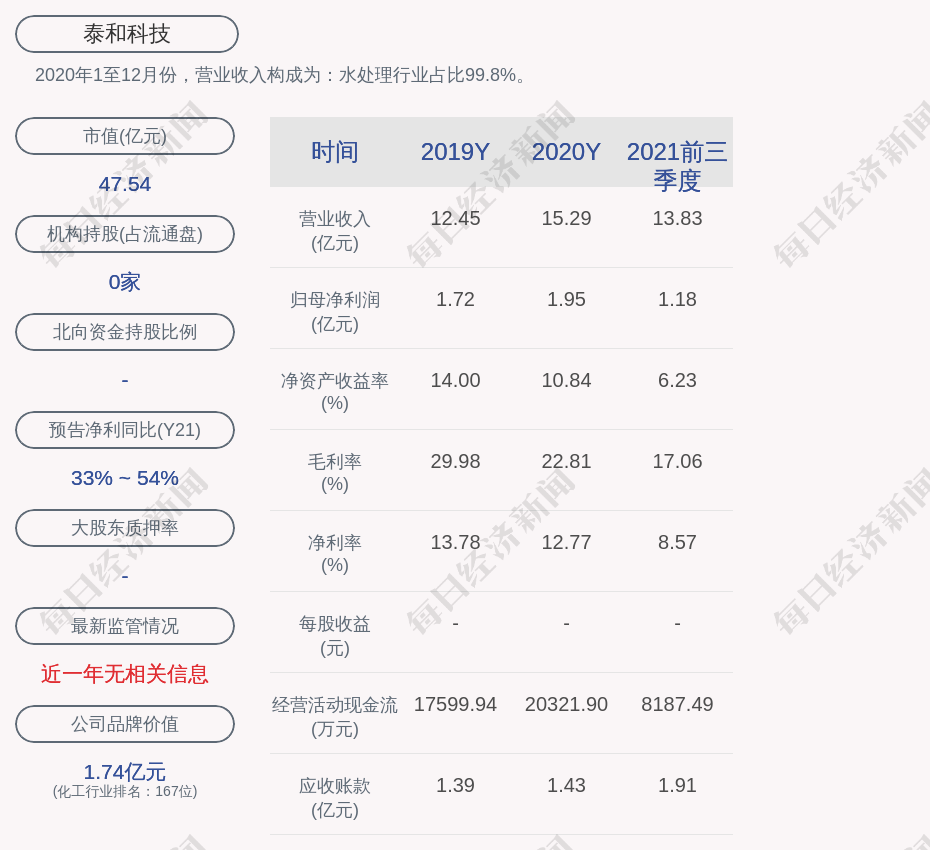The image size is (930, 850).
Task: Click the 营业收入(亿元) row label
Action: click(335, 231)
